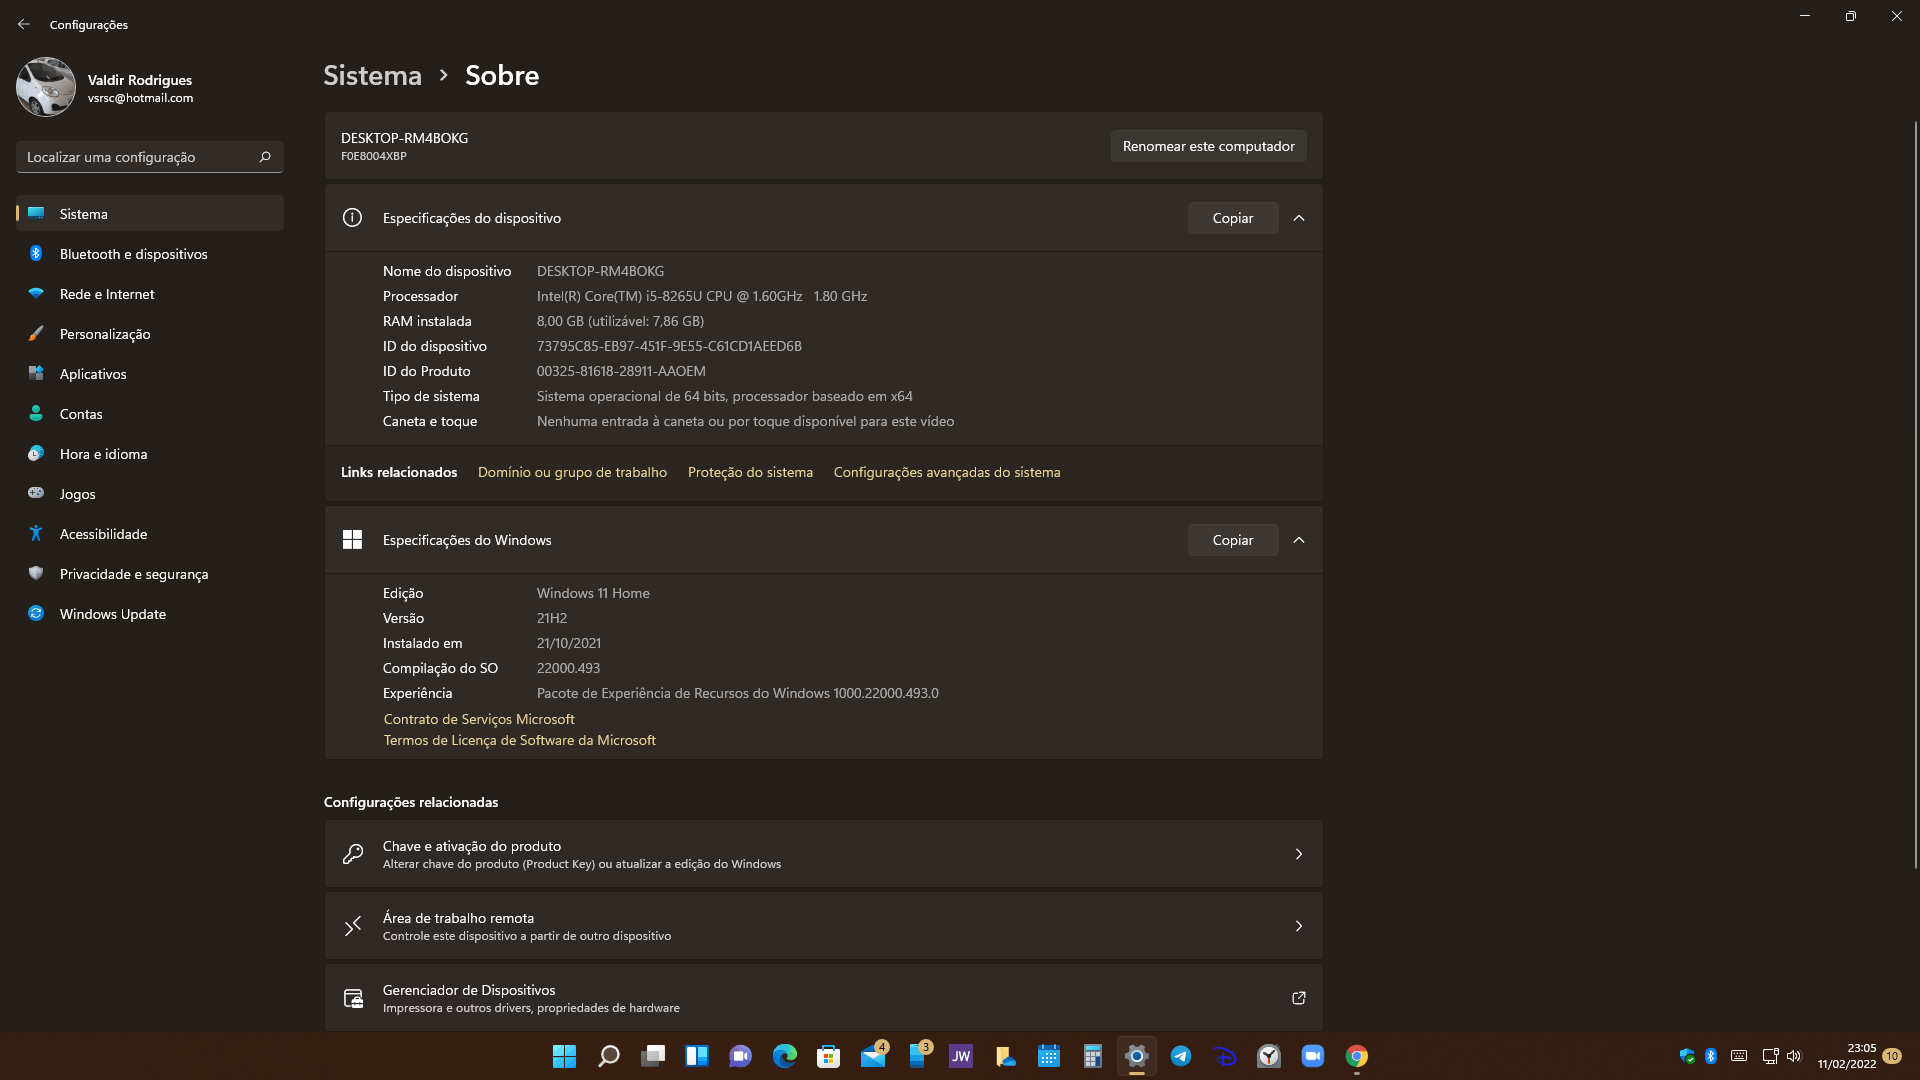Image resolution: width=1920 pixels, height=1080 pixels.
Task: Collapse Especificações do dispositivo section
Action: coord(1298,218)
